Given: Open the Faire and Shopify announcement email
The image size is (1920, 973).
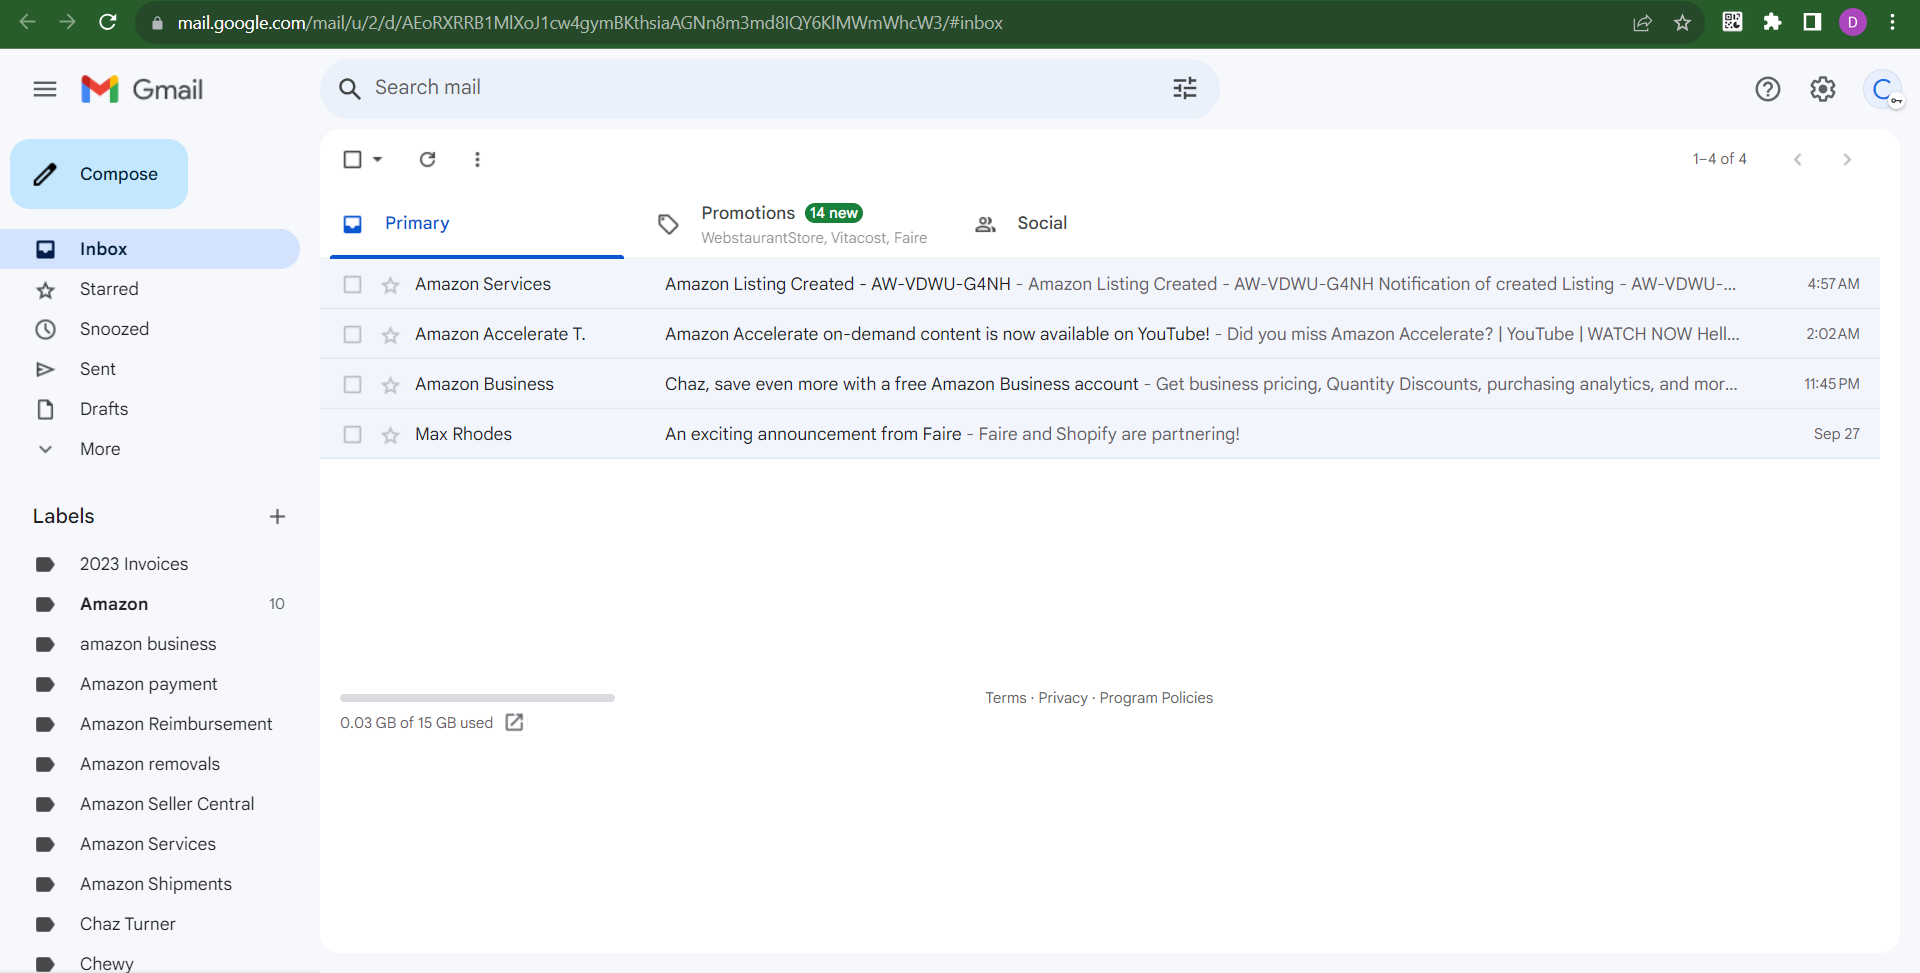Looking at the screenshot, I should 1100,434.
